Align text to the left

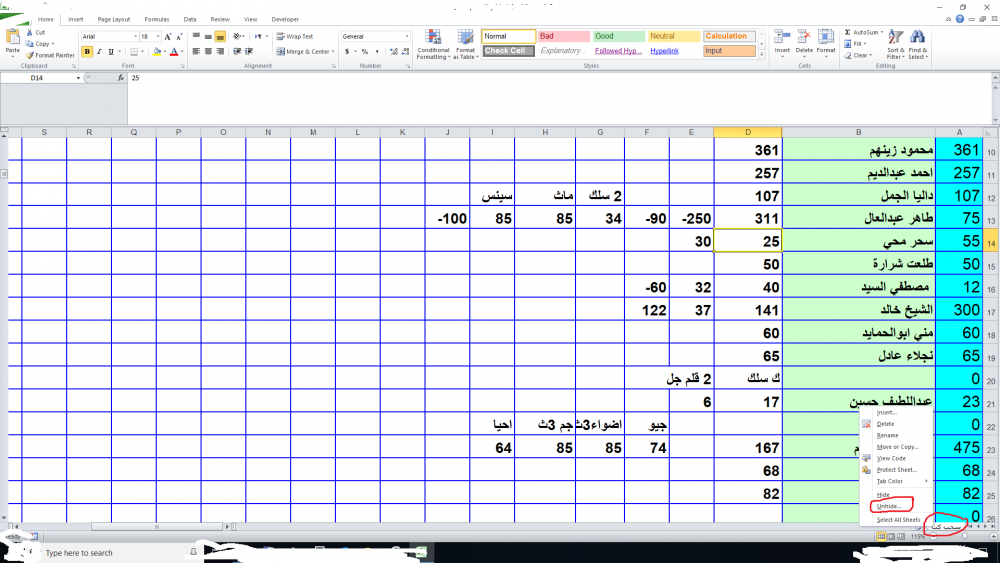click(196, 52)
